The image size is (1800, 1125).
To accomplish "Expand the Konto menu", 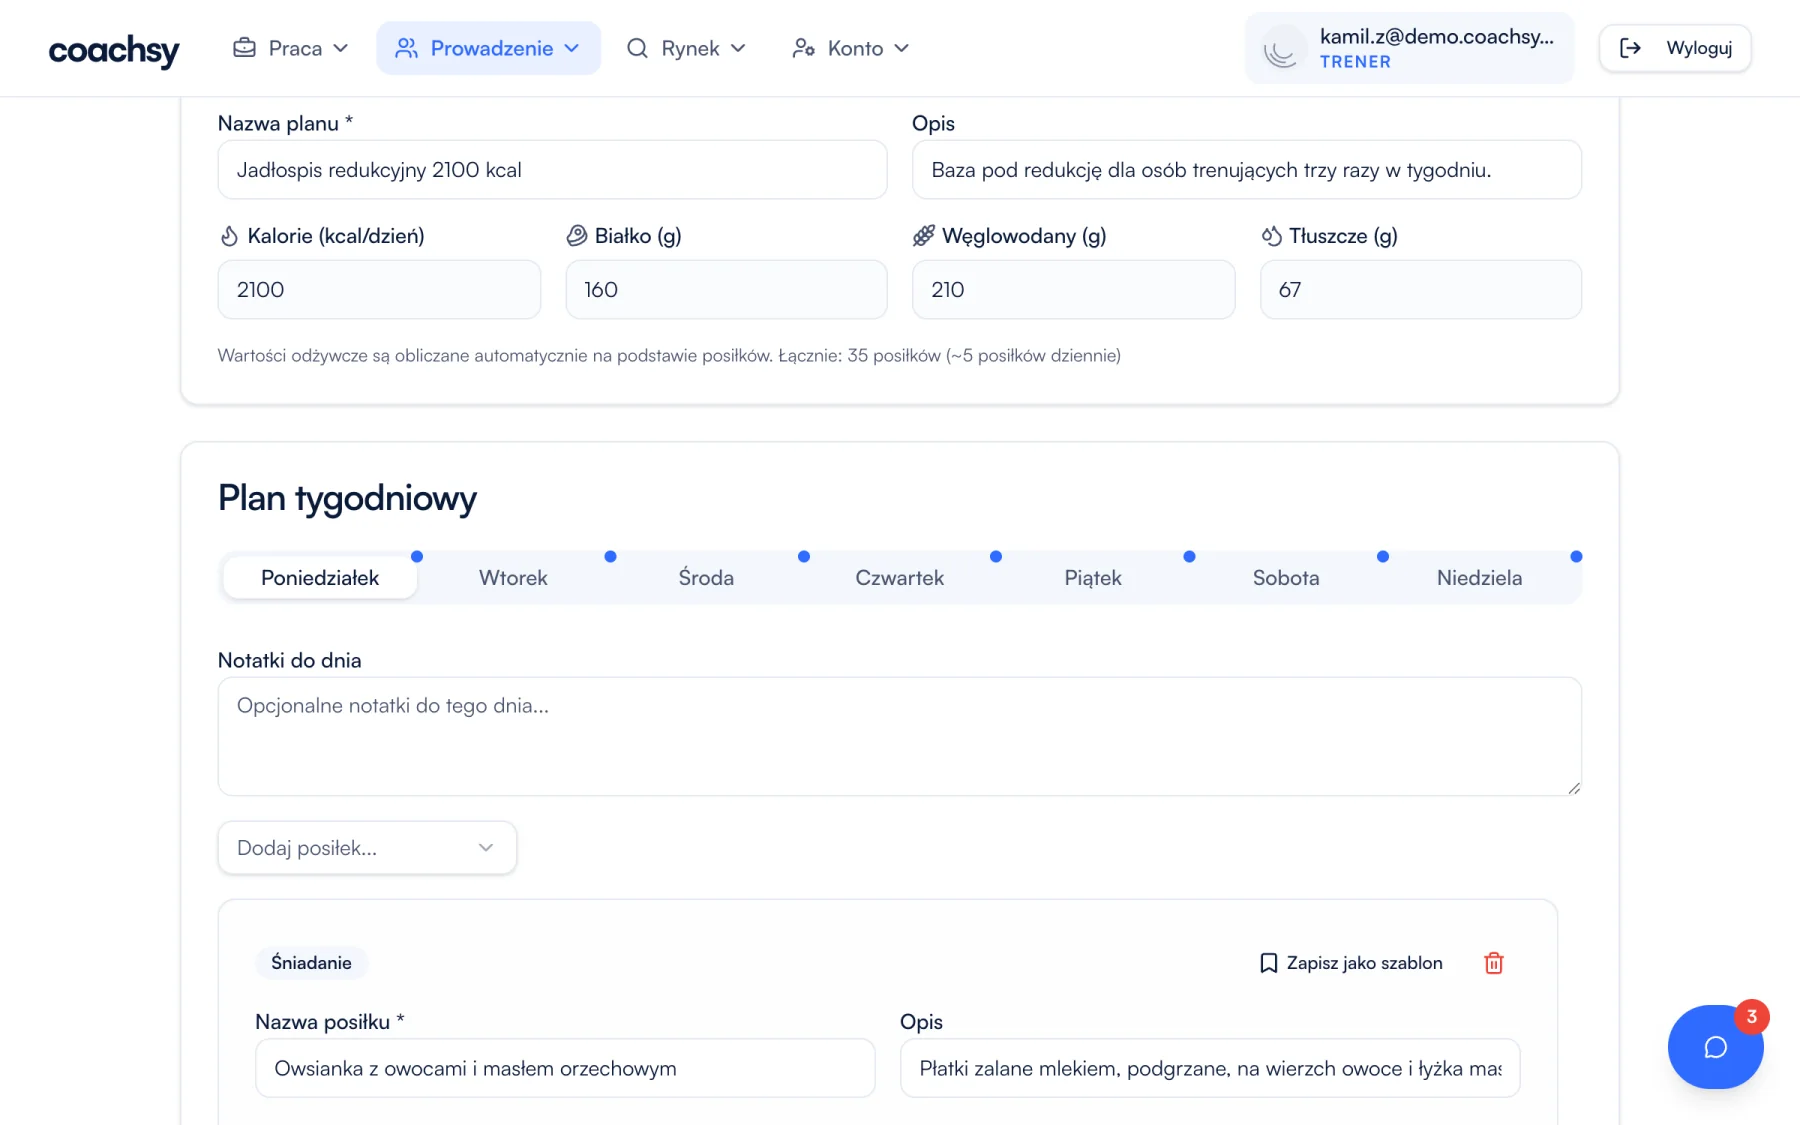I will point(852,48).
